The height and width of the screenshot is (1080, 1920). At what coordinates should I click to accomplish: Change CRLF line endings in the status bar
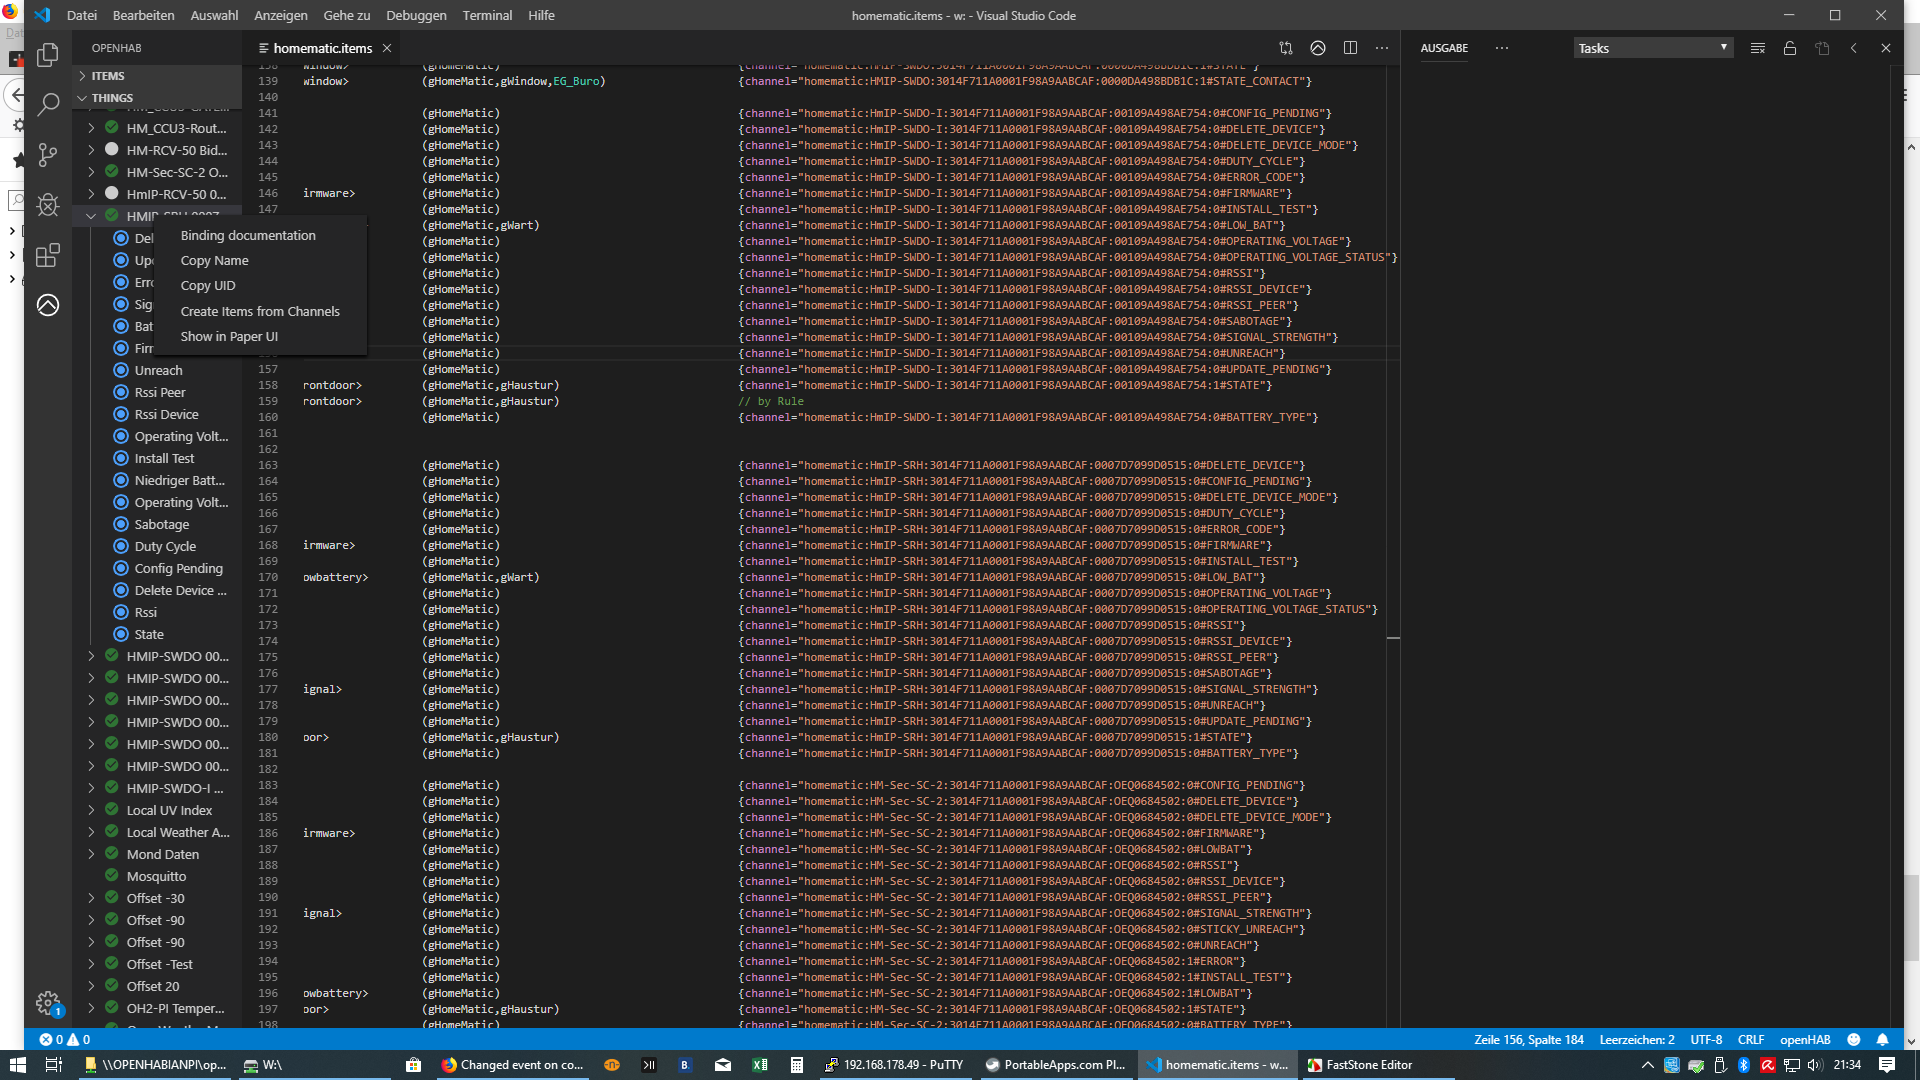pos(1752,1039)
